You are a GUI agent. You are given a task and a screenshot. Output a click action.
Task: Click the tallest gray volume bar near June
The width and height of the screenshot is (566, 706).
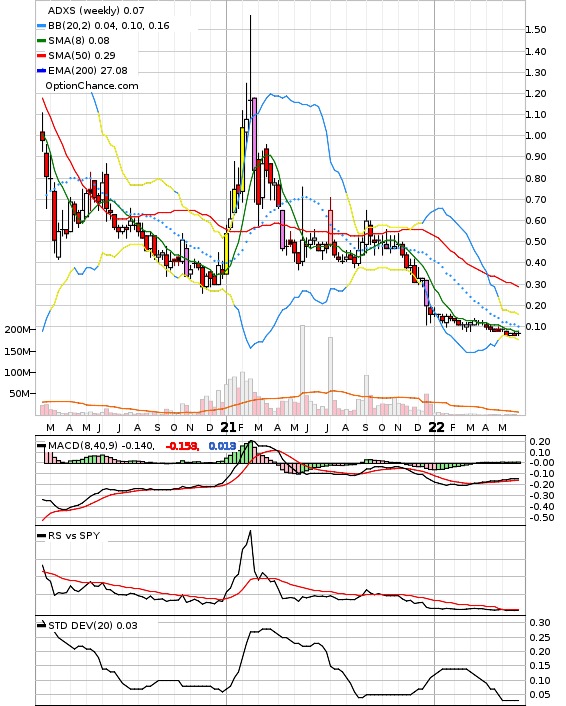click(302, 370)
